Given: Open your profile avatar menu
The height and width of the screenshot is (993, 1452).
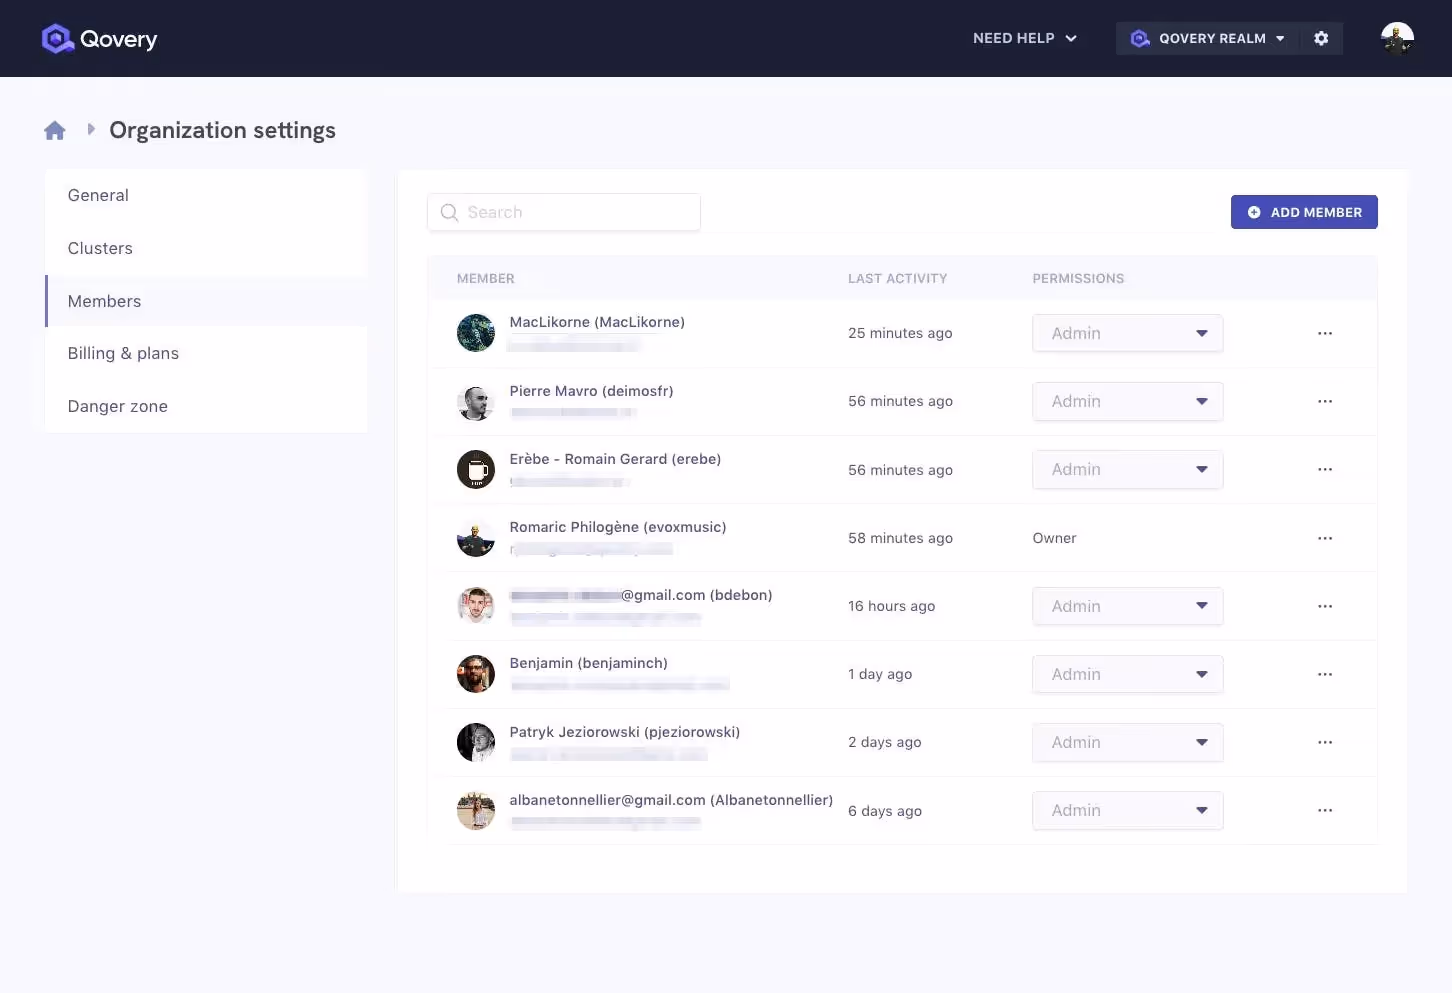Looking at the screenshot, I should (x=1396, y=38).
